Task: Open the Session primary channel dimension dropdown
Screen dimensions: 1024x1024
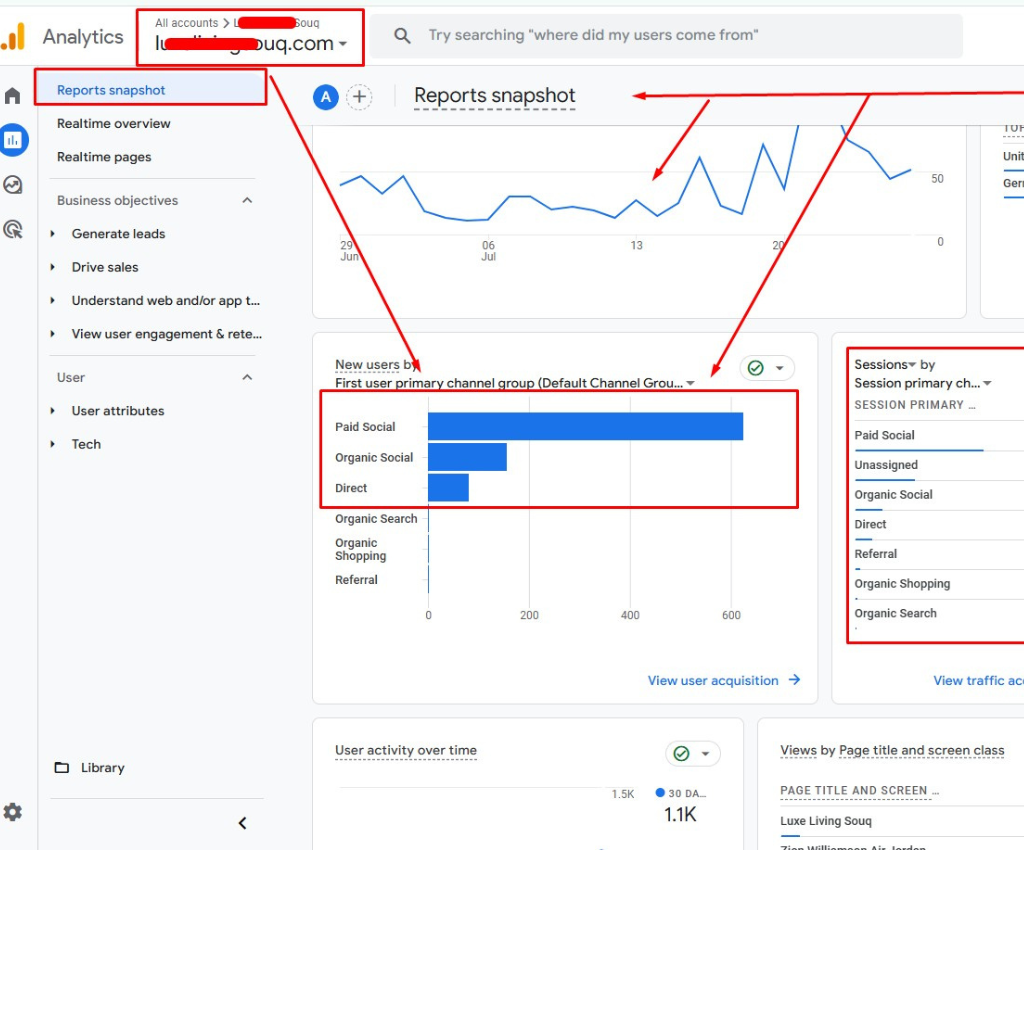Action: 986,382
